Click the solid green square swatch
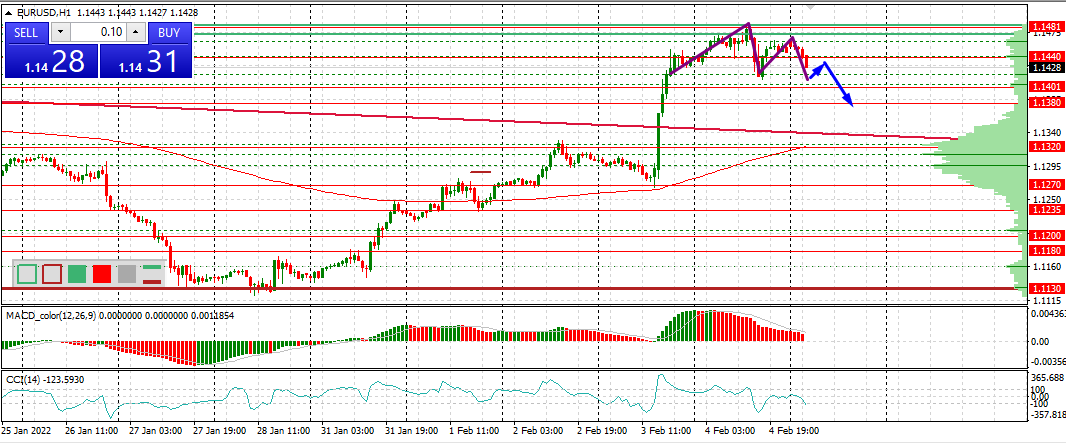Screen dimensions: 1066x444 [x=77, y=273]
